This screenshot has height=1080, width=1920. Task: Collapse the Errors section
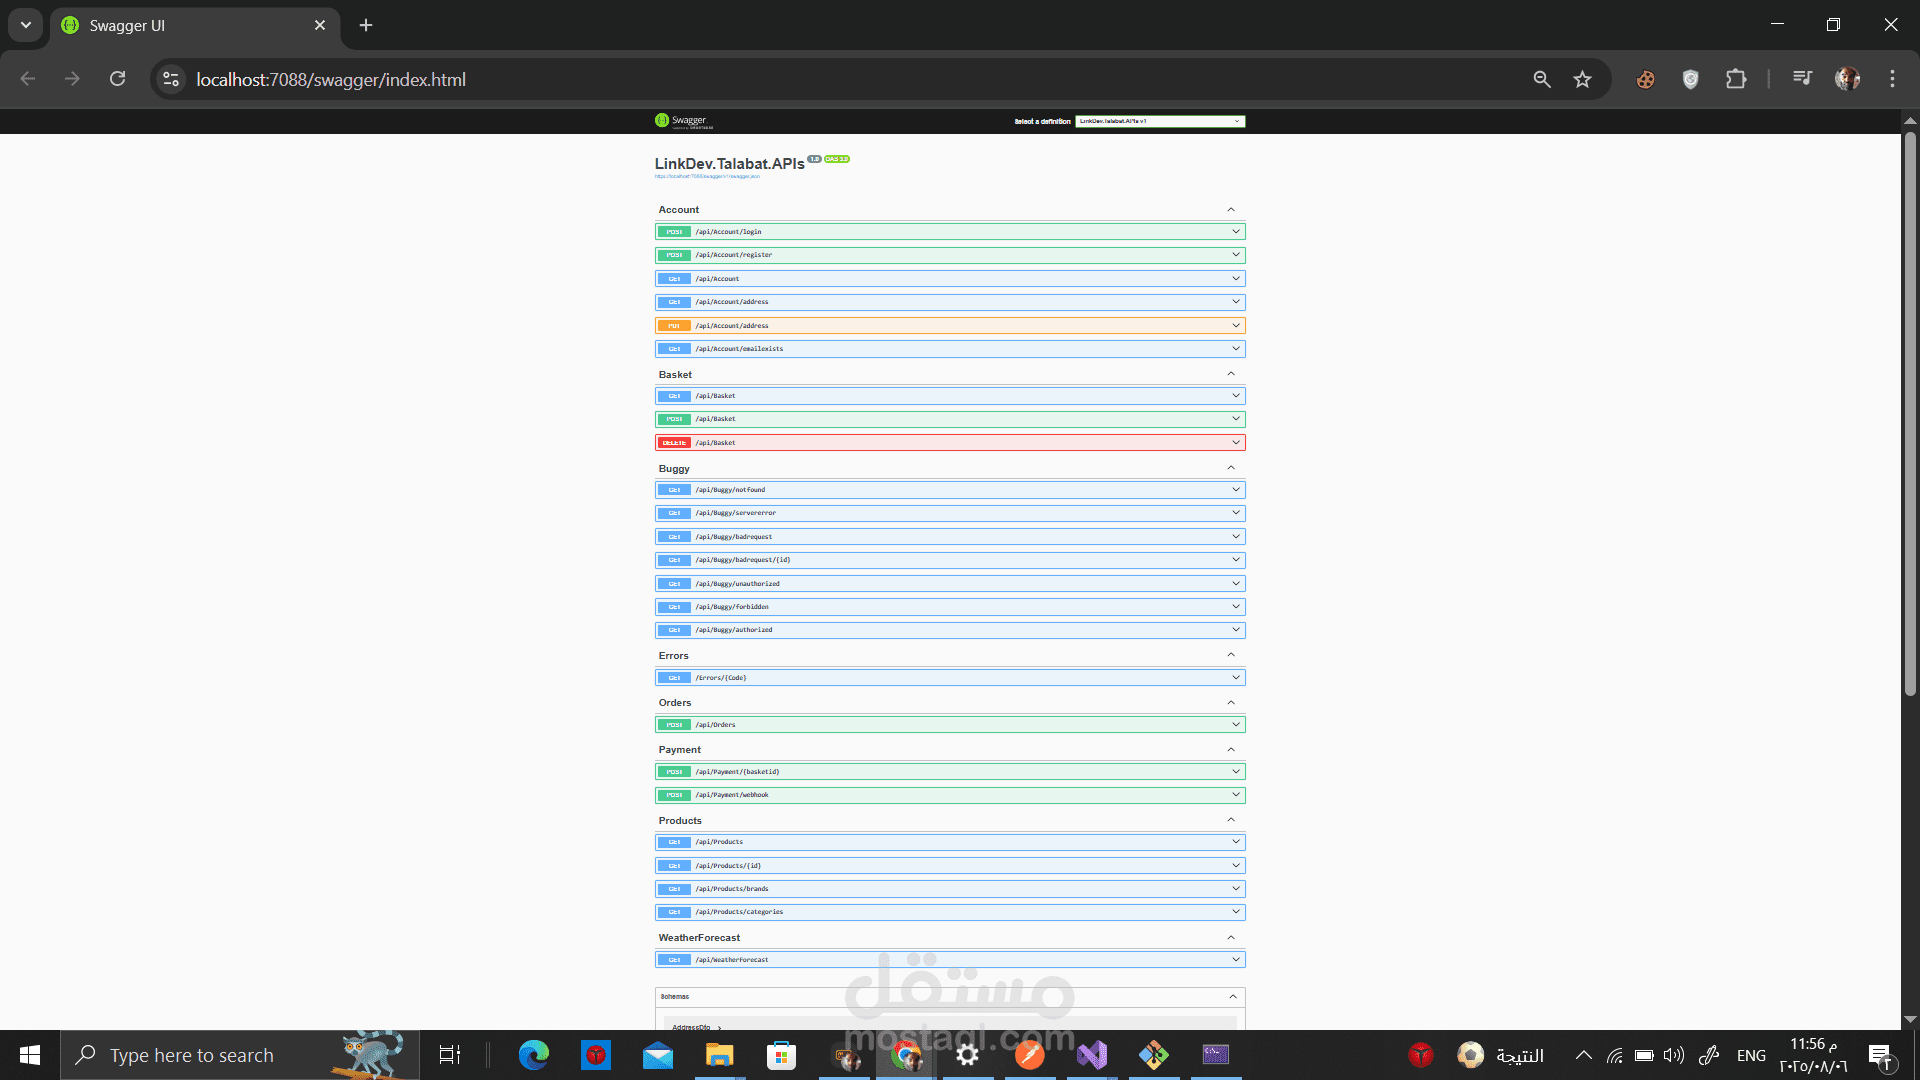1231,656
